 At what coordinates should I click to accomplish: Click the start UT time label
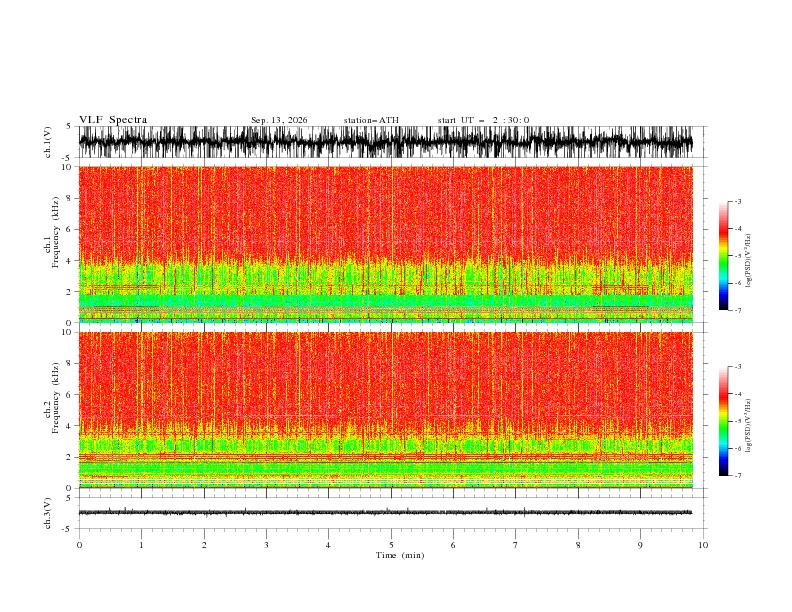click(x=483, y=120)
